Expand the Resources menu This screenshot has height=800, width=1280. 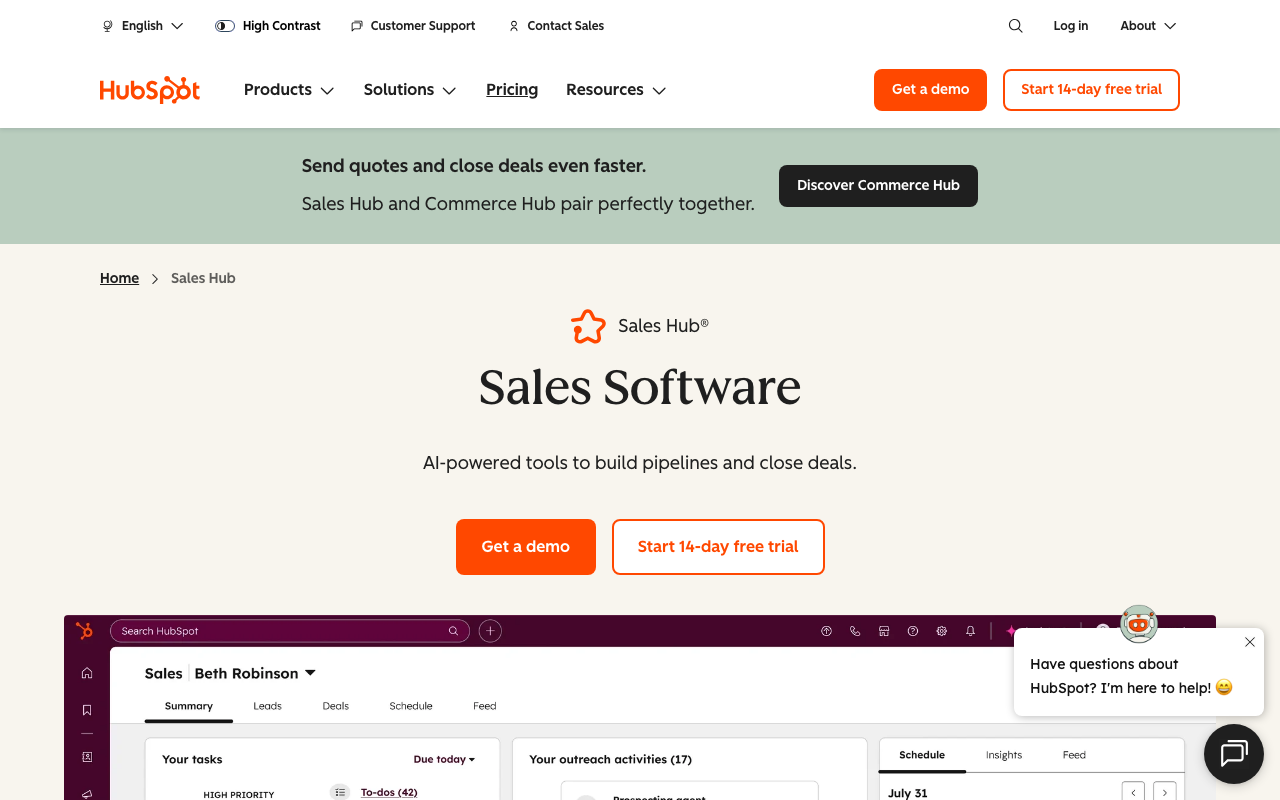click(x=616, y=90)
